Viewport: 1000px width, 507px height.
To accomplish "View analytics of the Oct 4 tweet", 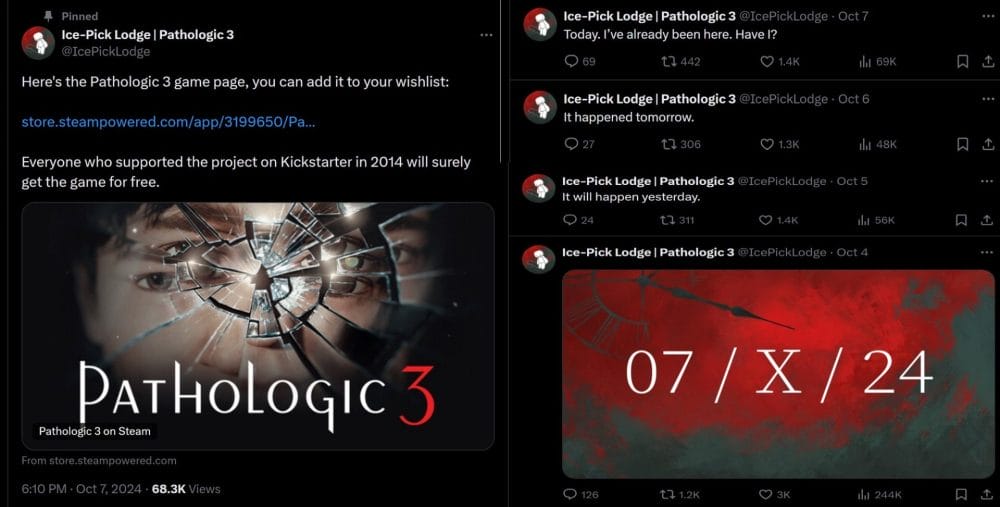I will pyautogui.click(x=880, y=494).
